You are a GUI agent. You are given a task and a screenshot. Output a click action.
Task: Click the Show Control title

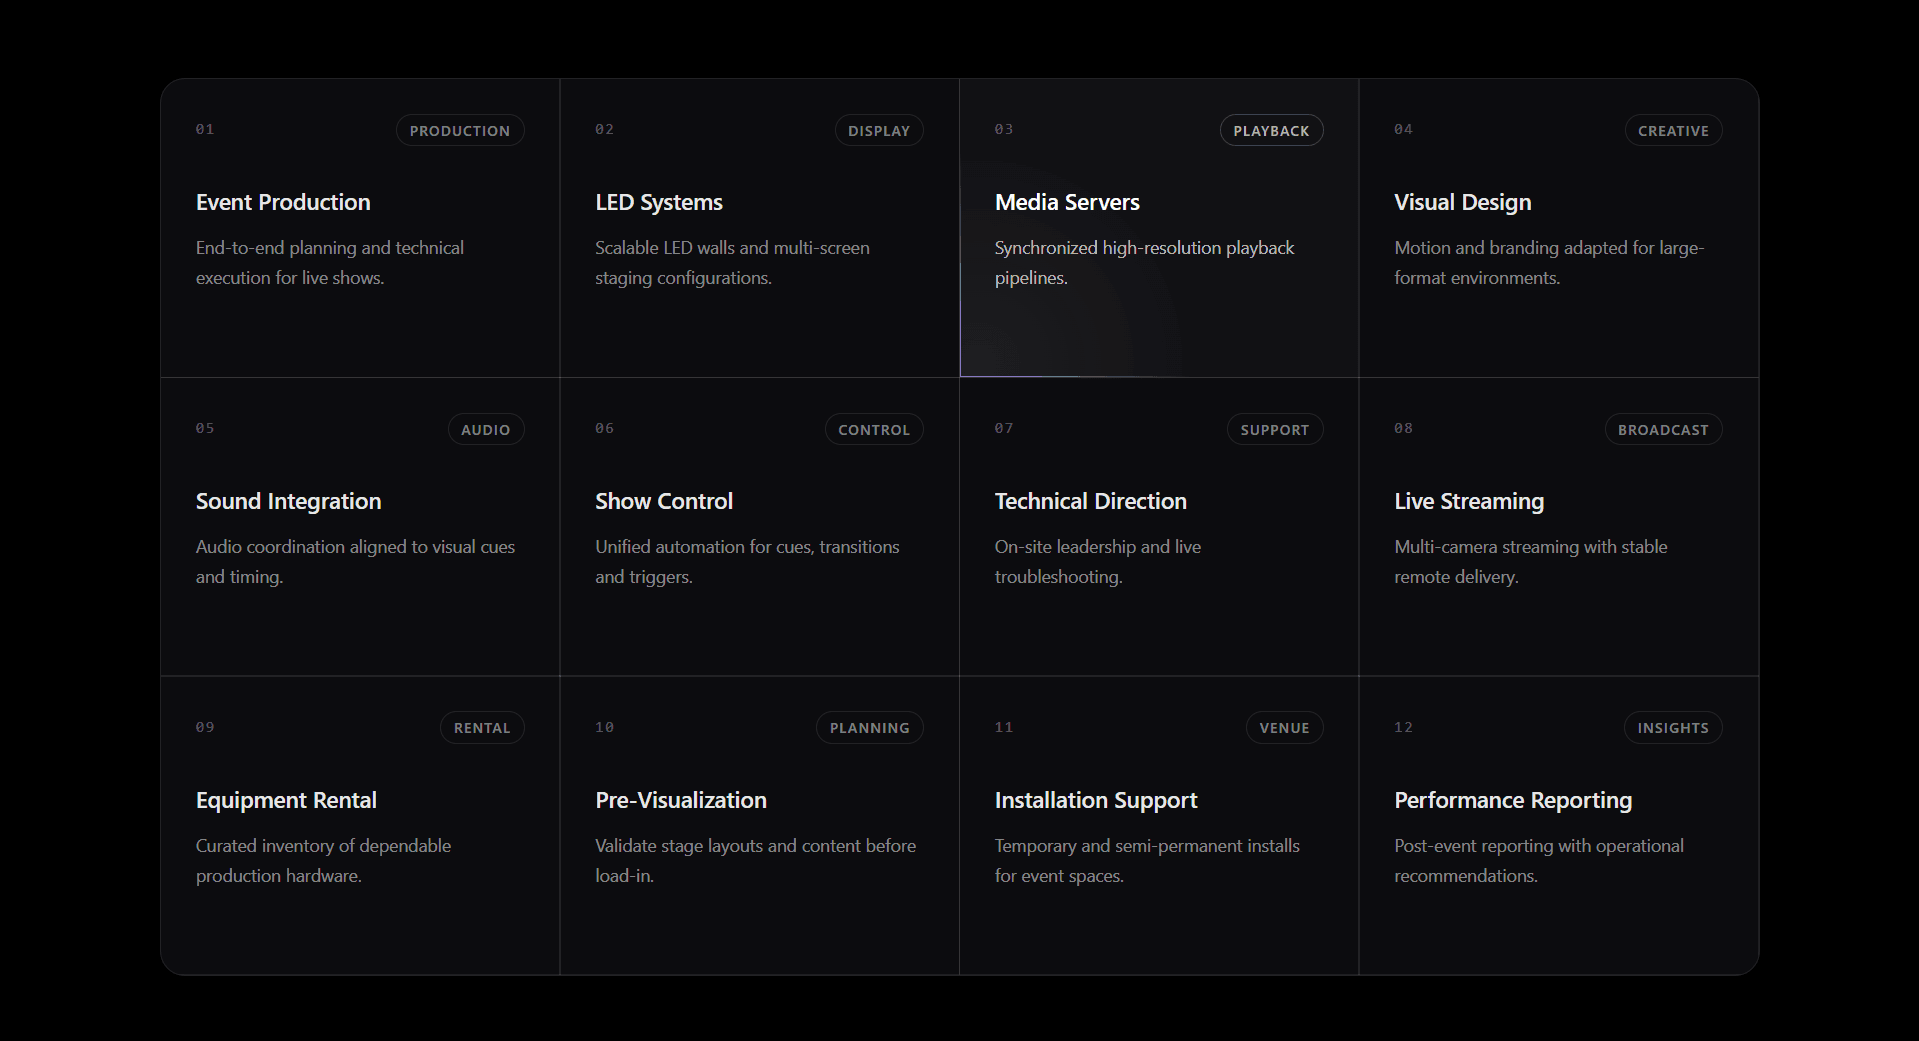coord(664,501)
